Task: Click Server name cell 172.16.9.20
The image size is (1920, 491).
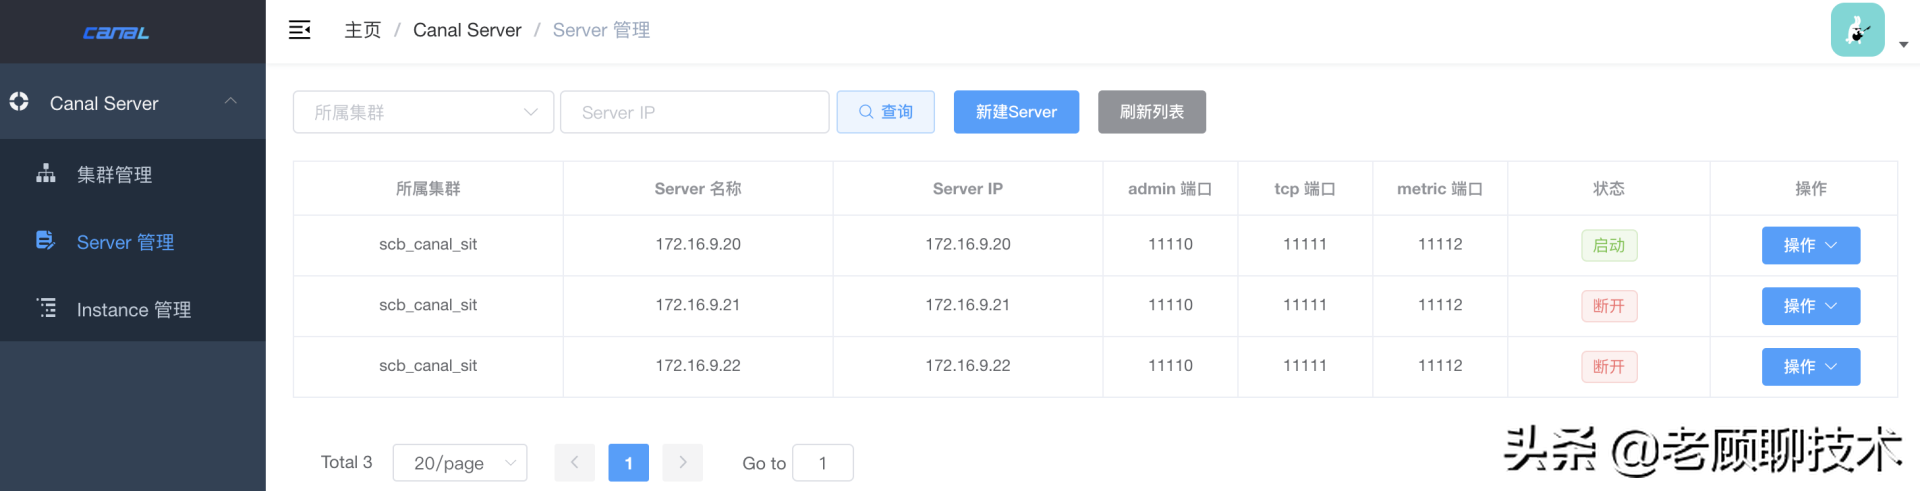Action: click(x=698, y=244)
